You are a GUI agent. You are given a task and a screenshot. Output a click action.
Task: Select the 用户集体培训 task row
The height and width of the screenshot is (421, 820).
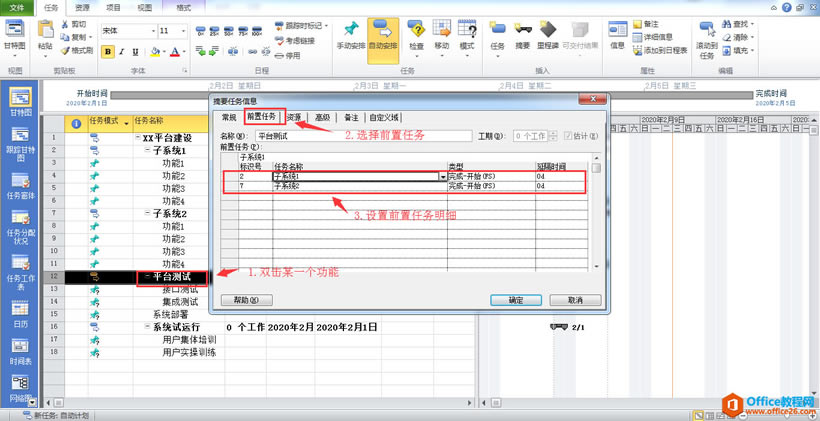pos(189,340)
